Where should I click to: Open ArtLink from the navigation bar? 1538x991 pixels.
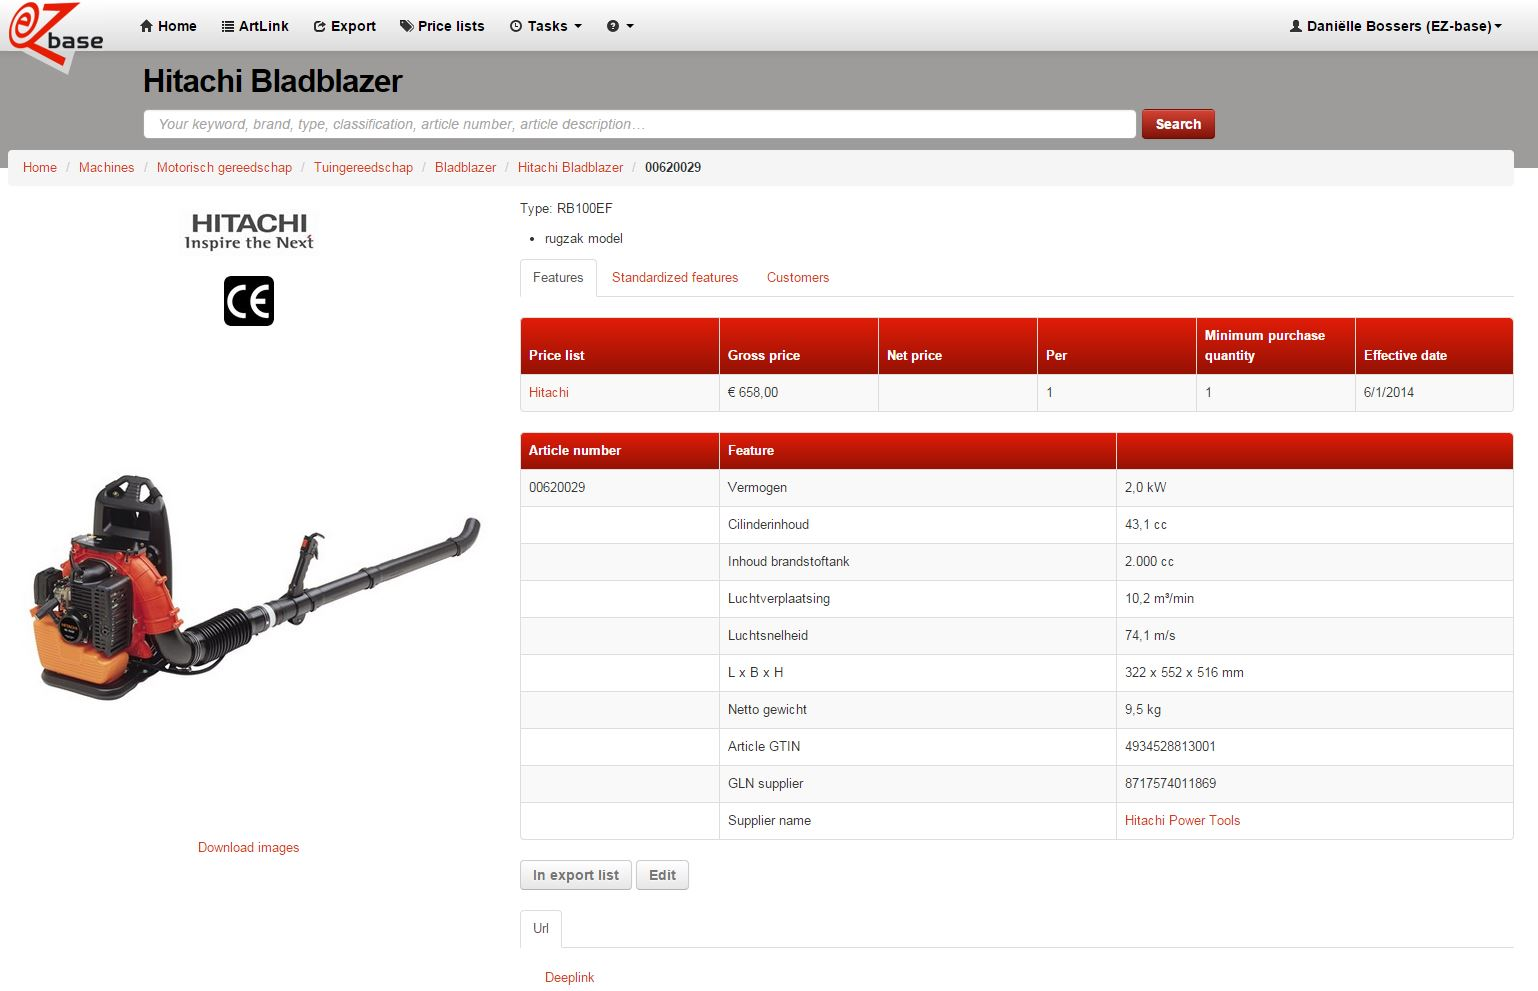pyautogui.click(x=254, y=26)
